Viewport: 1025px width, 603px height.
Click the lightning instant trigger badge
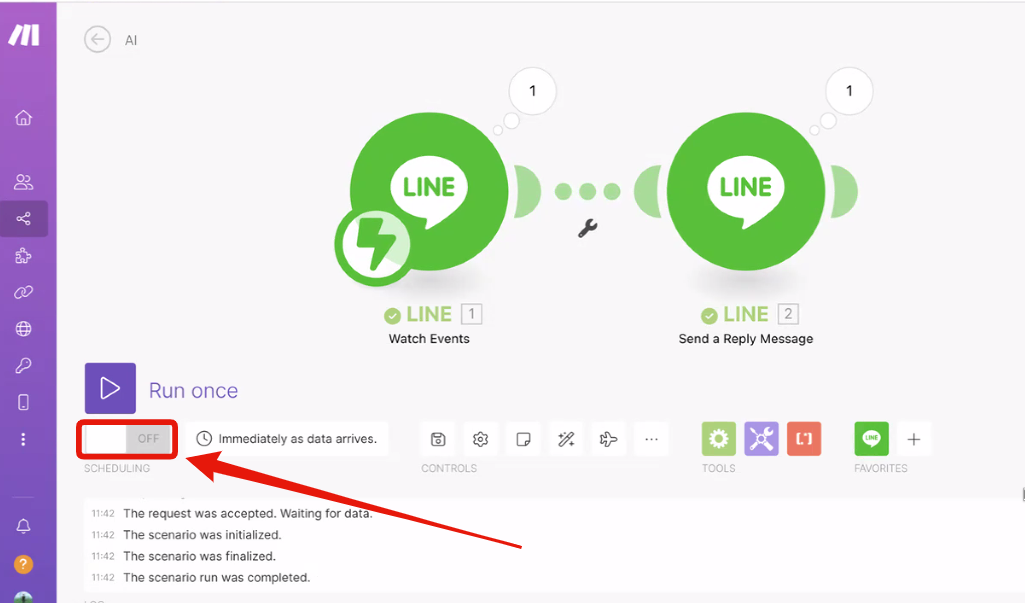(x=374, y=245)
